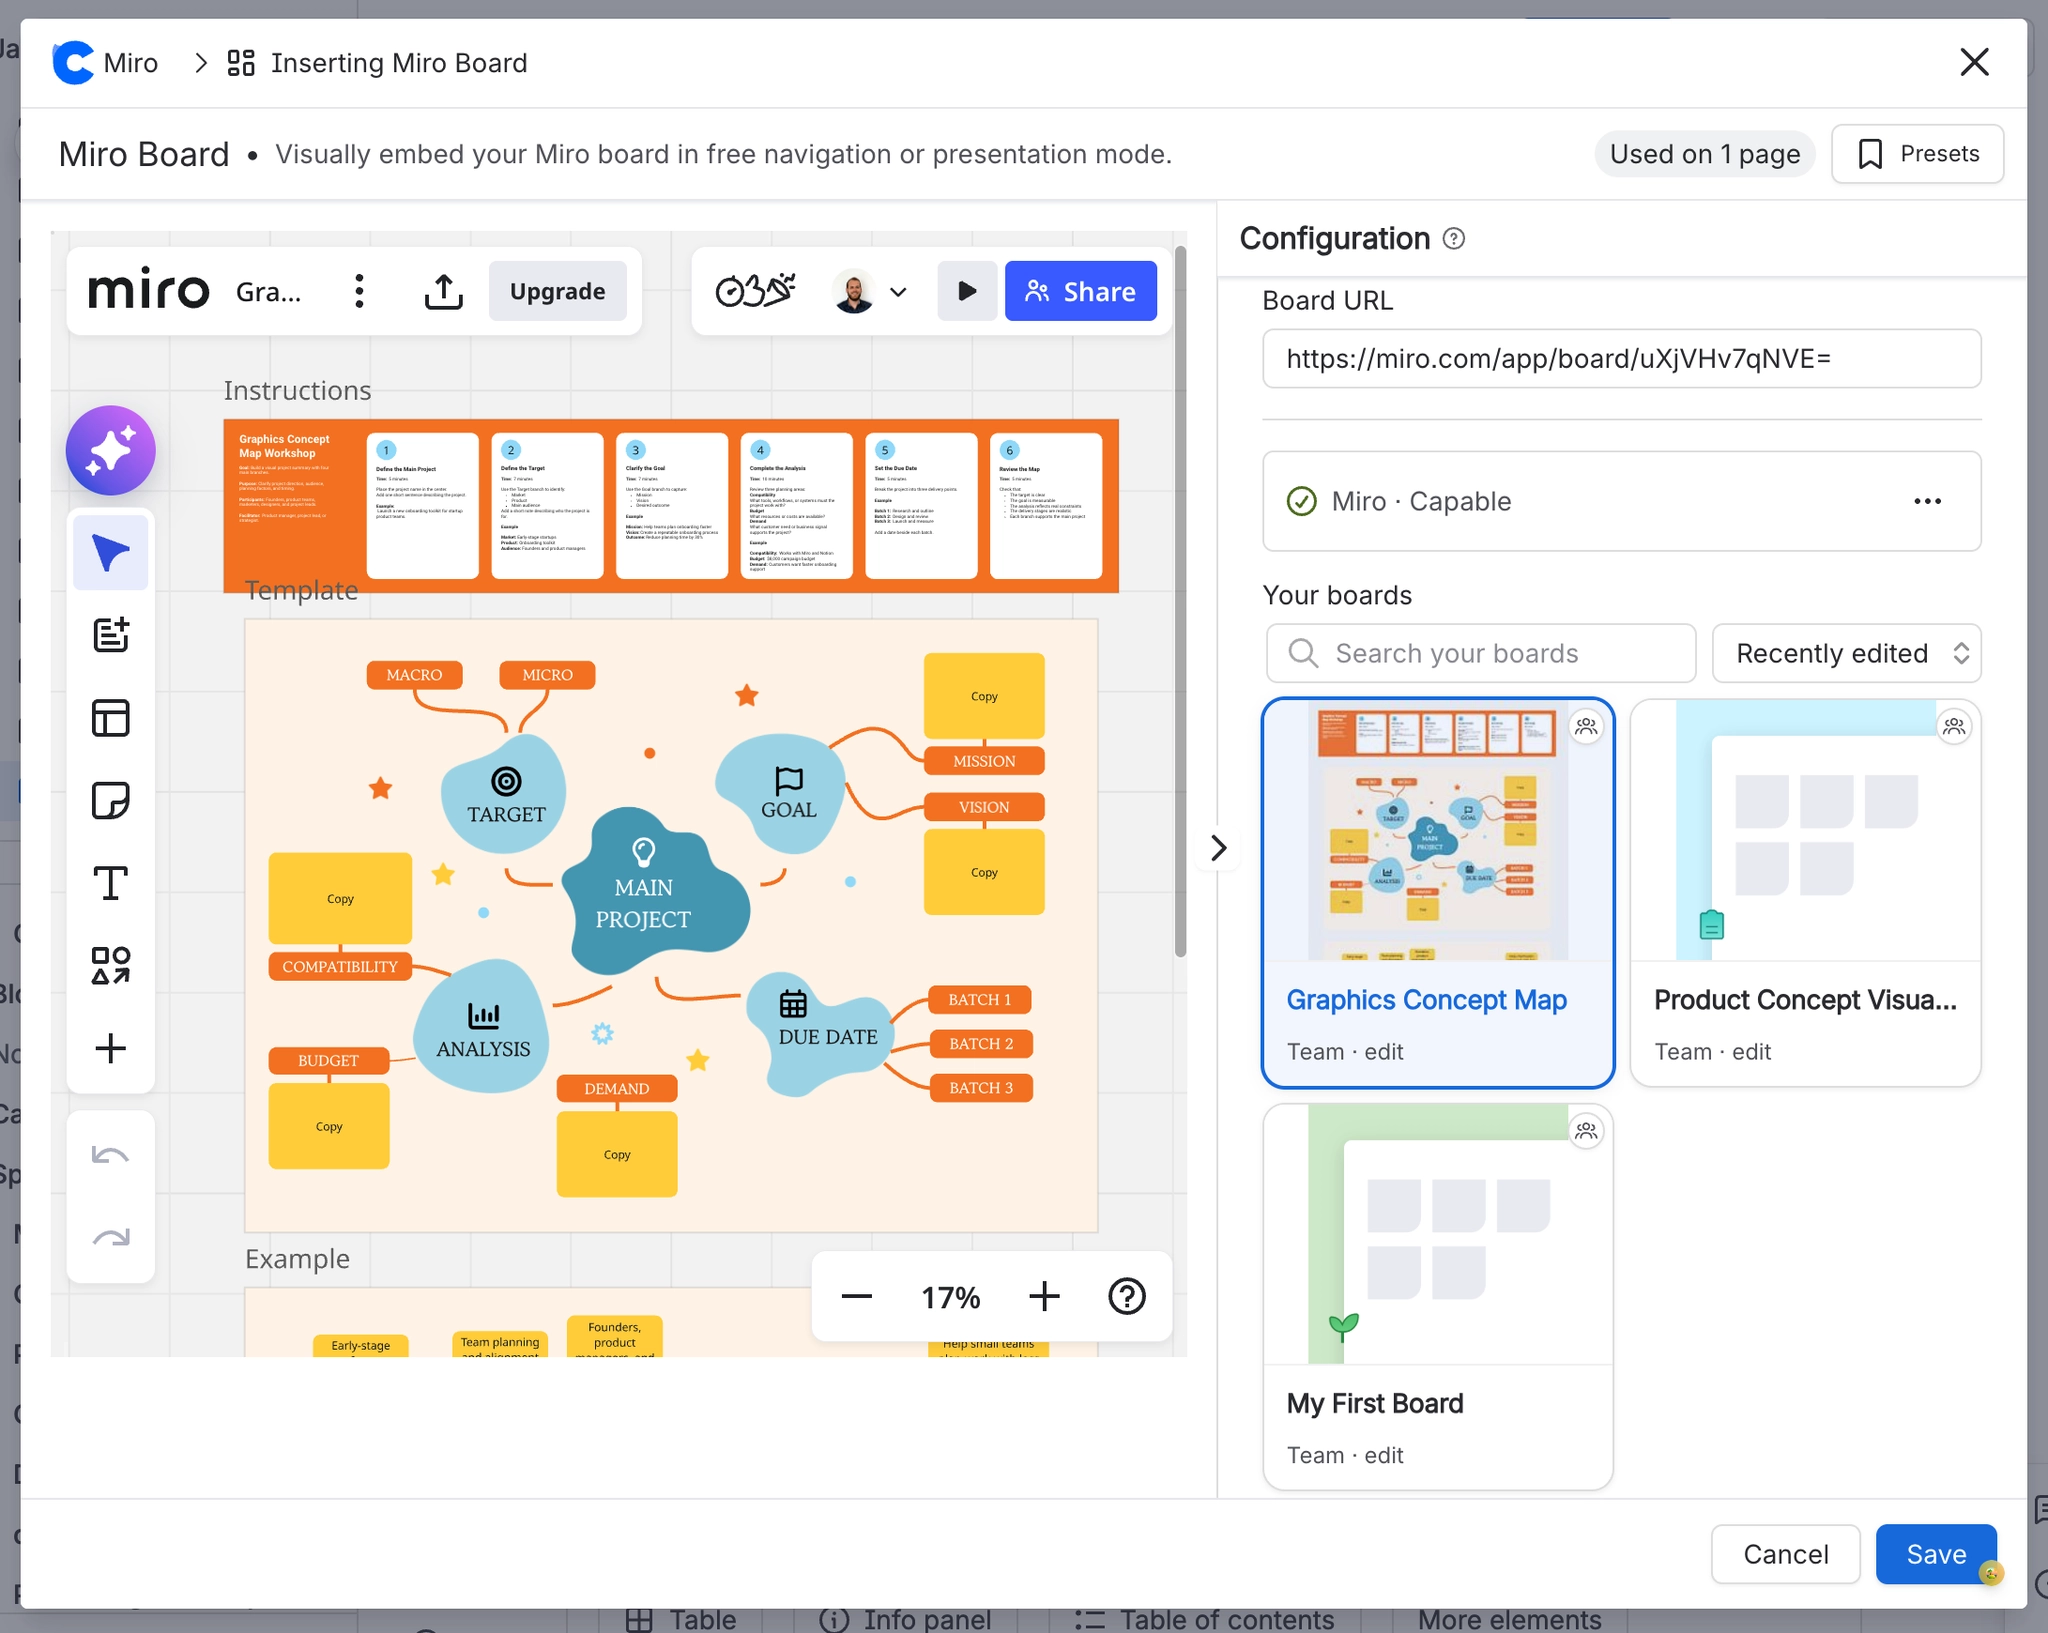Open the zoom level 17% menu
The height and width of the screenshot is (1633, 2048).
(x=950, y=1298)
